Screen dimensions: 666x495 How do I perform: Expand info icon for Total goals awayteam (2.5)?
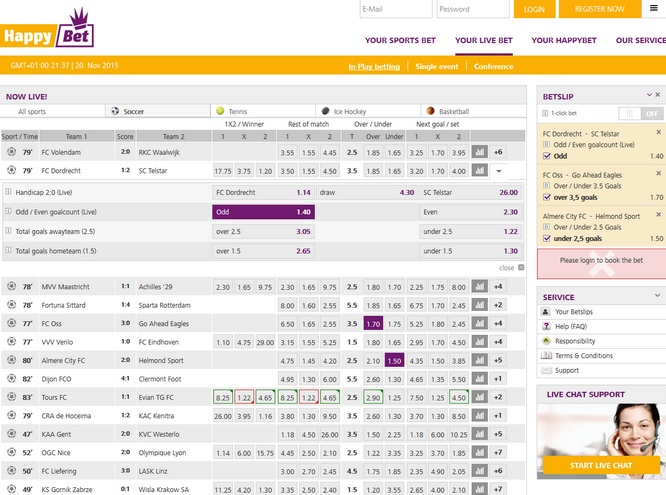8,231
